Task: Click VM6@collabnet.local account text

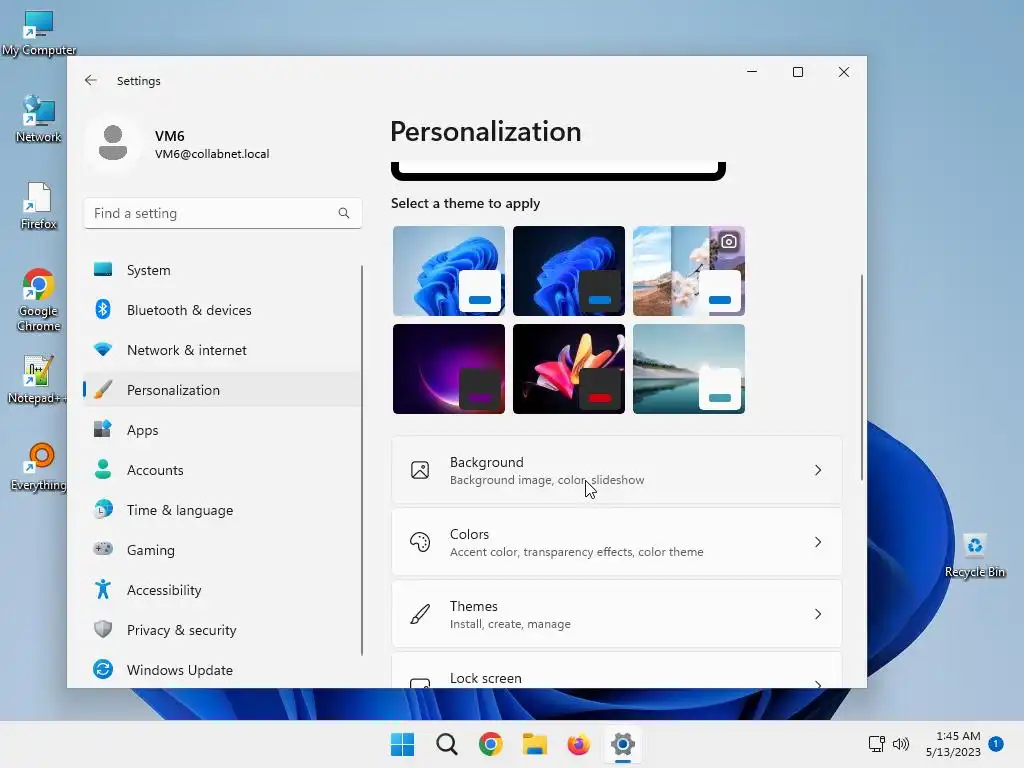Action: pos(212,154)
